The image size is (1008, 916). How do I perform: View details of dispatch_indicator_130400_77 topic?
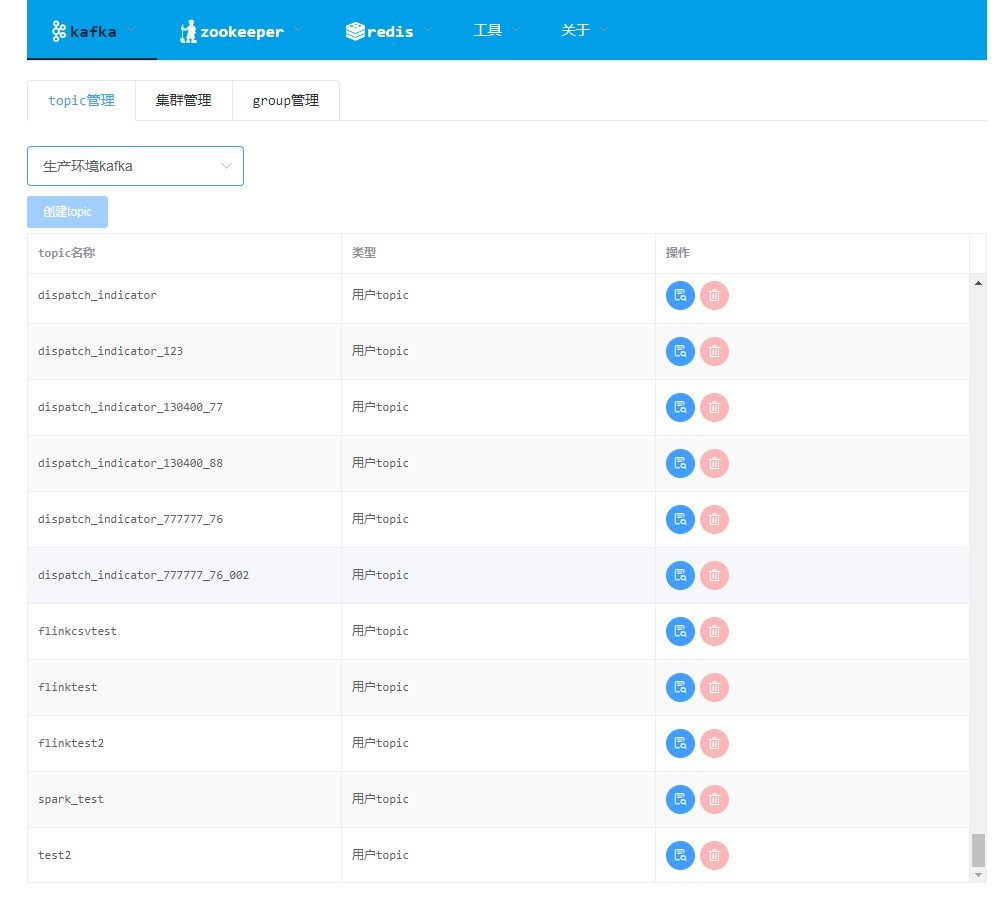pyautogui.click(x=680, y=408)
